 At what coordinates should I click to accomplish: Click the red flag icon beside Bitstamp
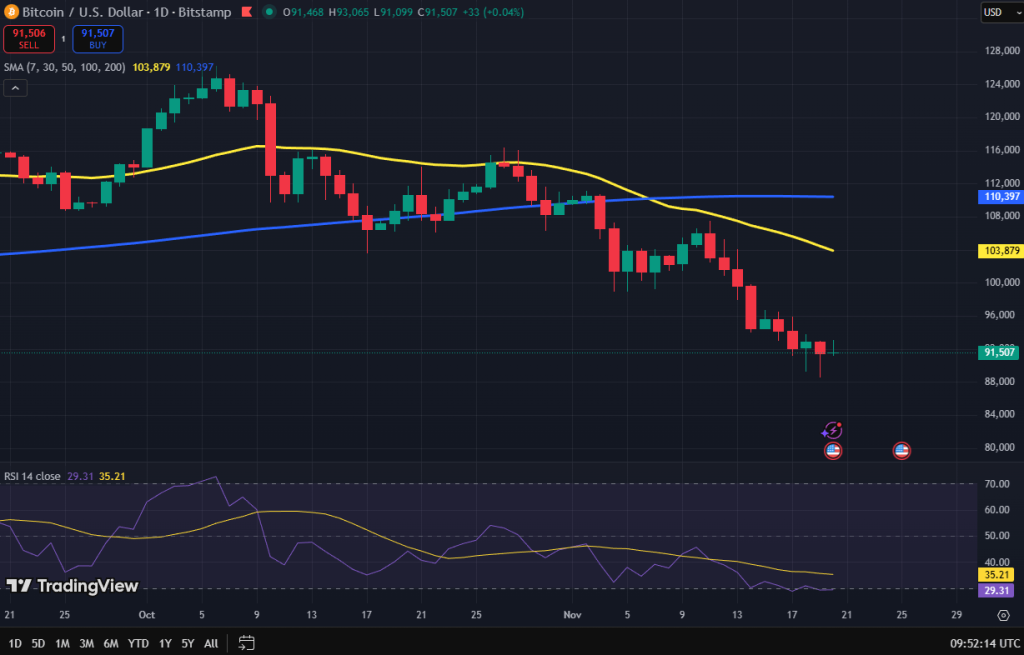[x=247, y=12]
